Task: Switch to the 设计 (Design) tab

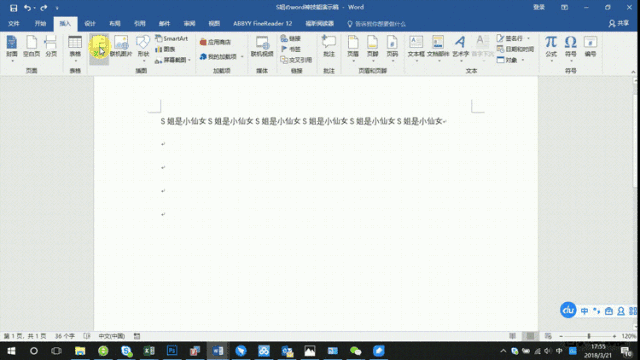Action: pos(90,24)
